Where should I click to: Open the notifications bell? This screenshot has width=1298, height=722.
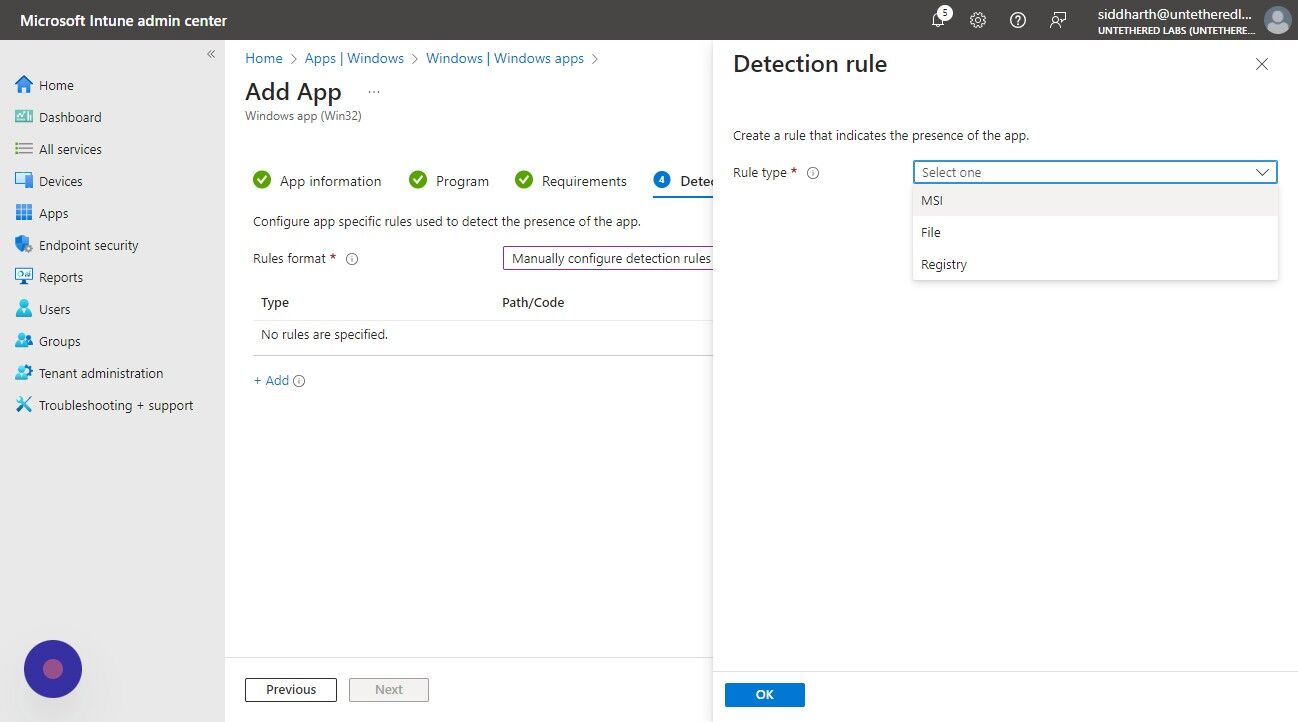(938, 19)
